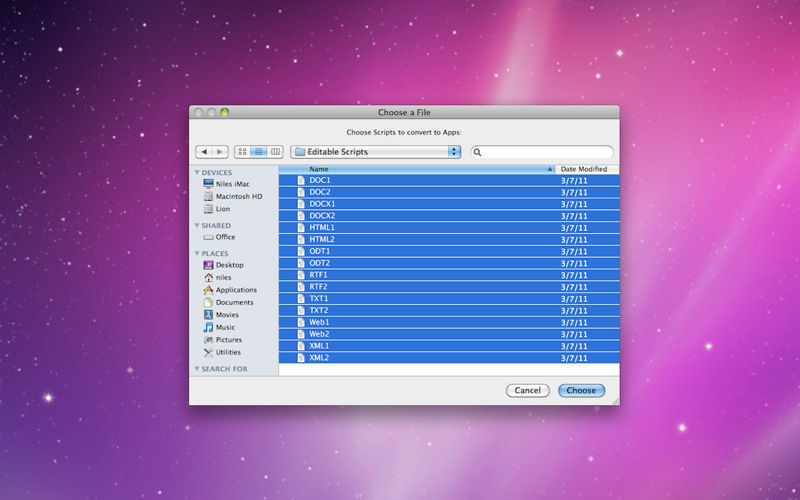
Task: Select the ODT2 file icon
Action: click(301, 263)
